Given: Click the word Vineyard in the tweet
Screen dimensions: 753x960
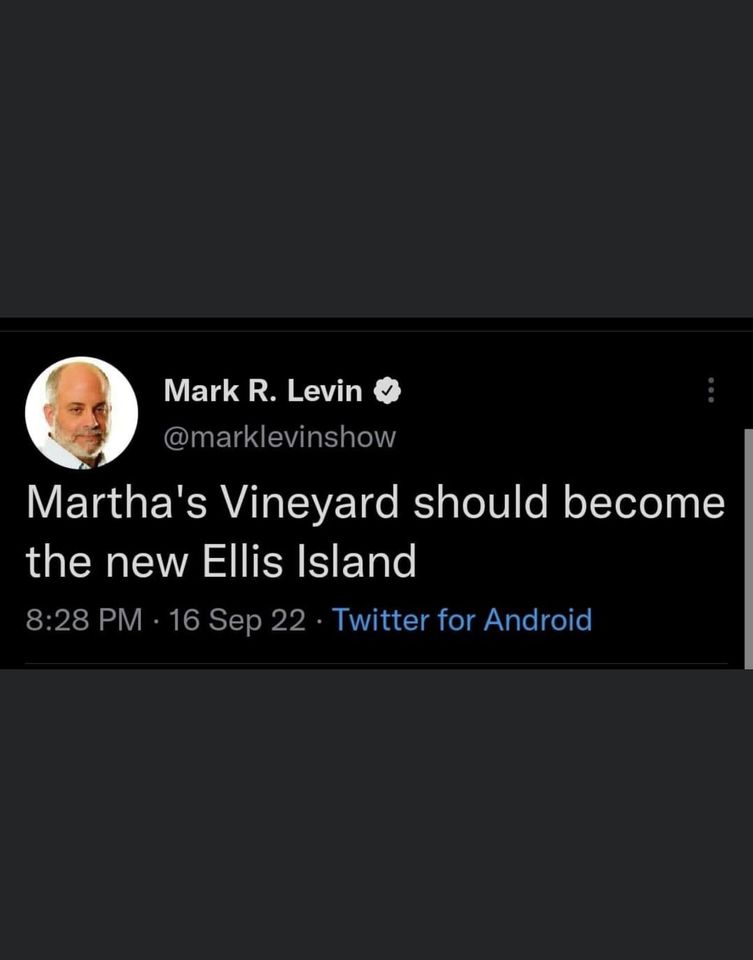Looking at the screenshot, I should tap(310, 503).
